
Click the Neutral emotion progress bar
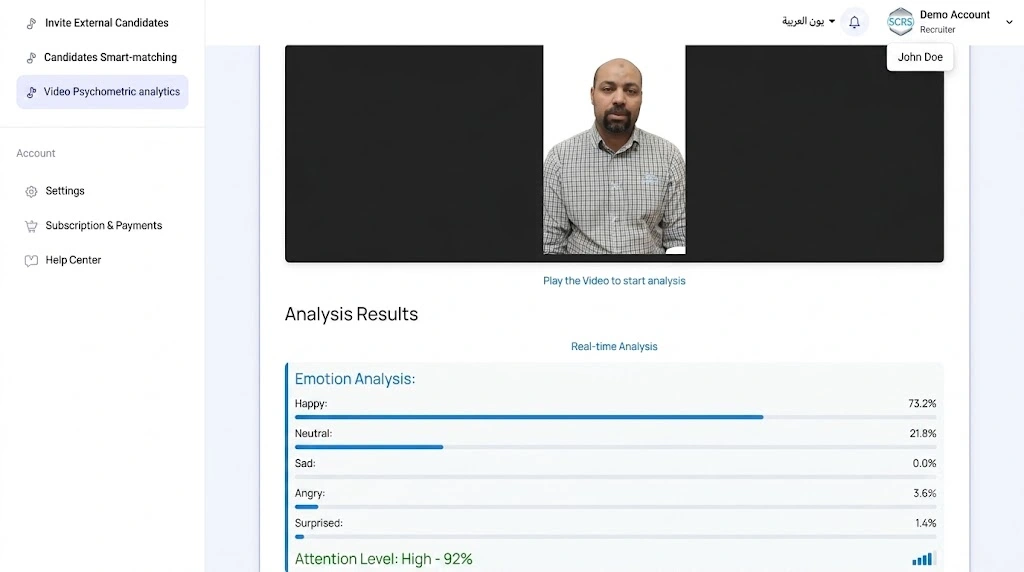pyautogui.click(x=615, y=447)
